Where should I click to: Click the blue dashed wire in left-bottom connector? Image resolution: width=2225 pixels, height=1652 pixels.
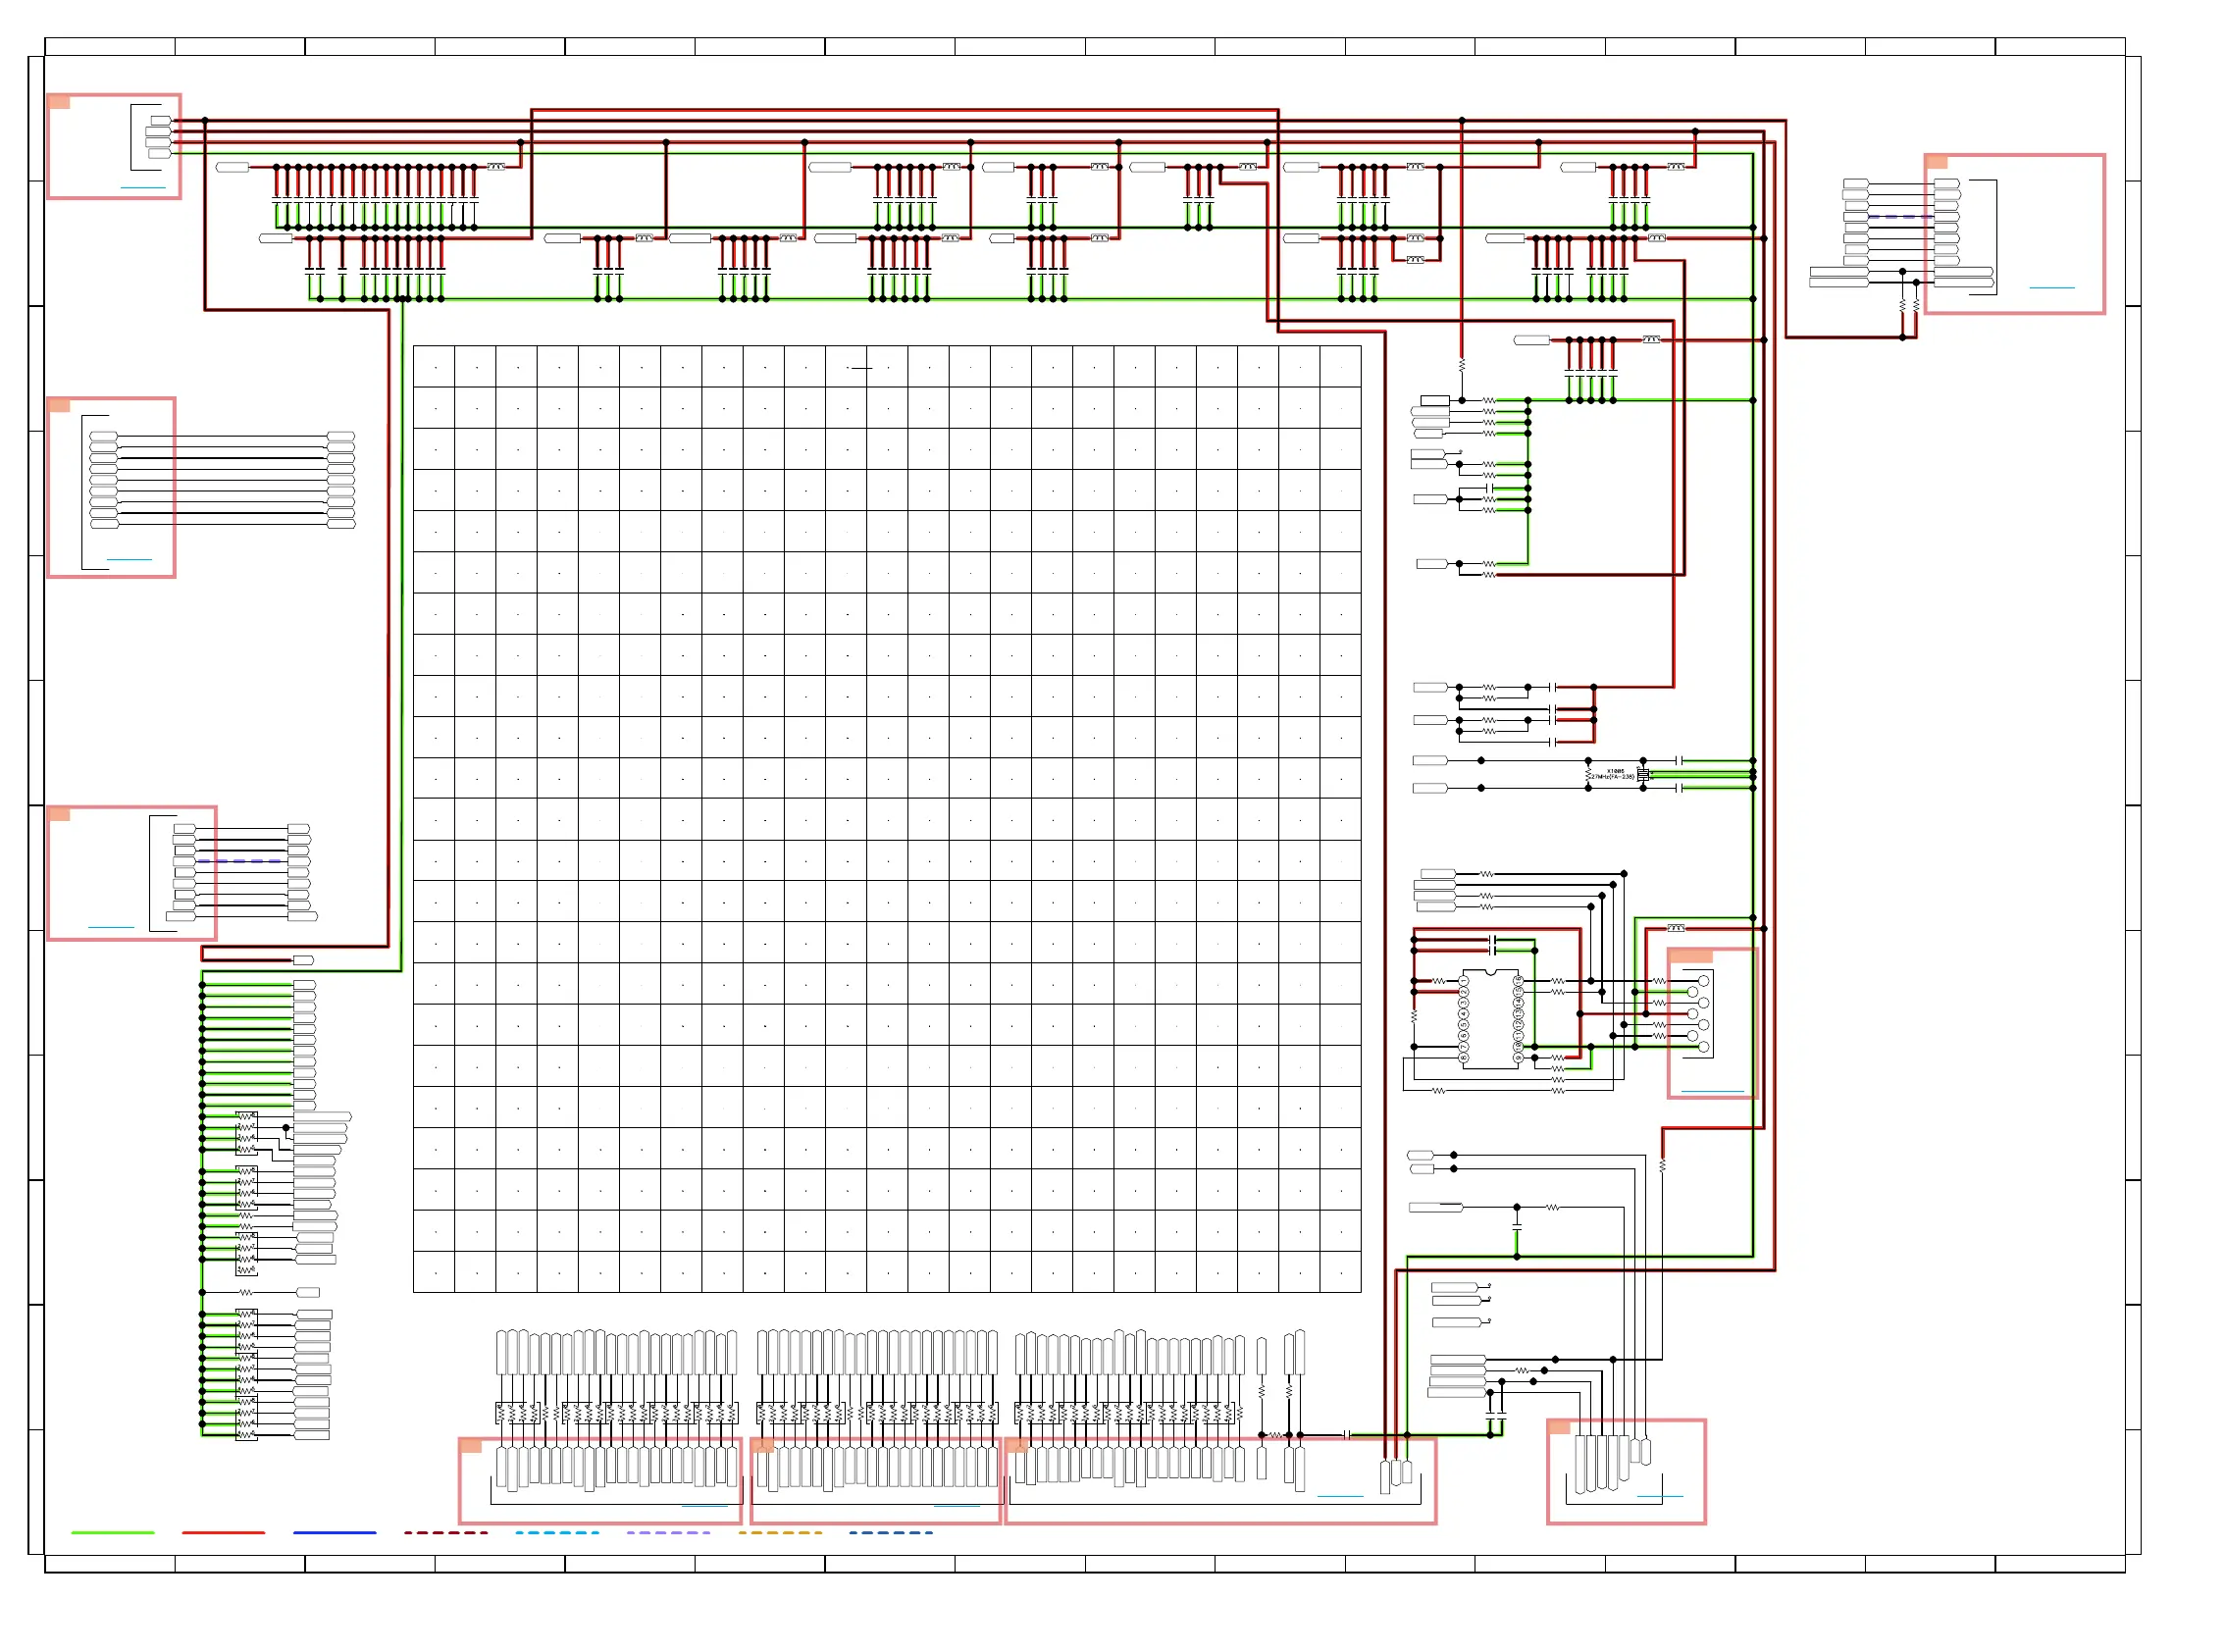click(x=240, y=861)
